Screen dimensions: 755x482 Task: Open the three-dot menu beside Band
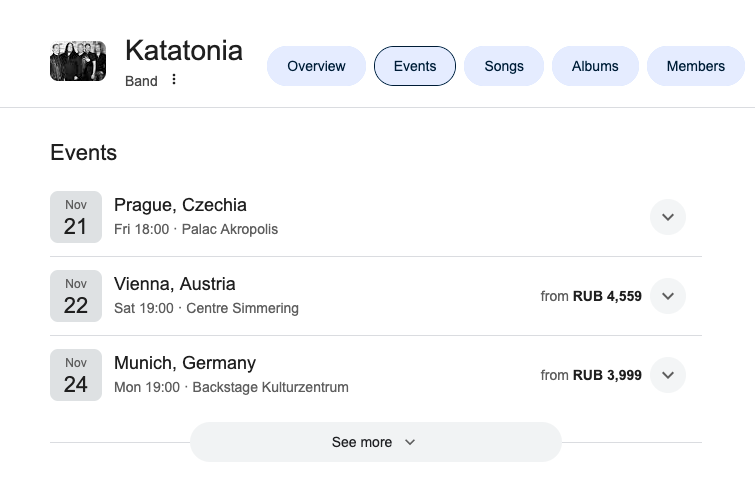[174, 80]
